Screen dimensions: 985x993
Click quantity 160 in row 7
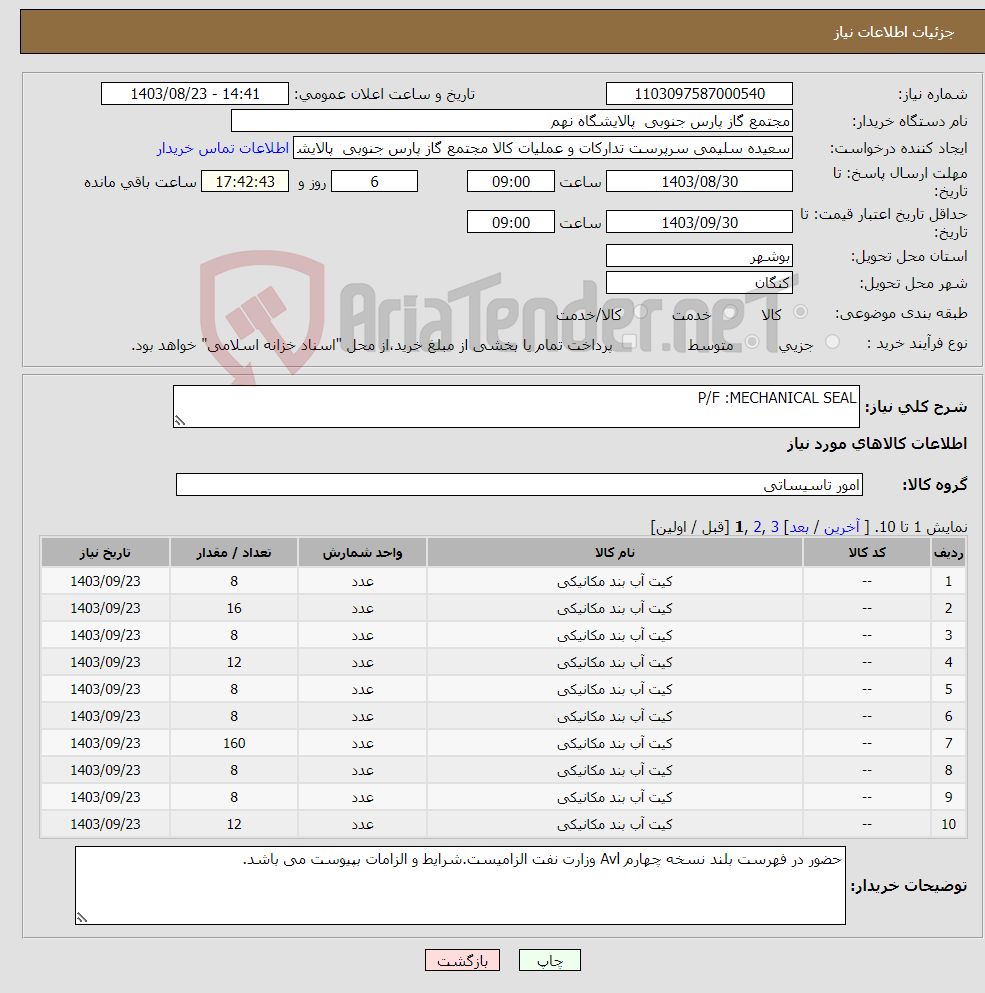[x=234, y=743]
